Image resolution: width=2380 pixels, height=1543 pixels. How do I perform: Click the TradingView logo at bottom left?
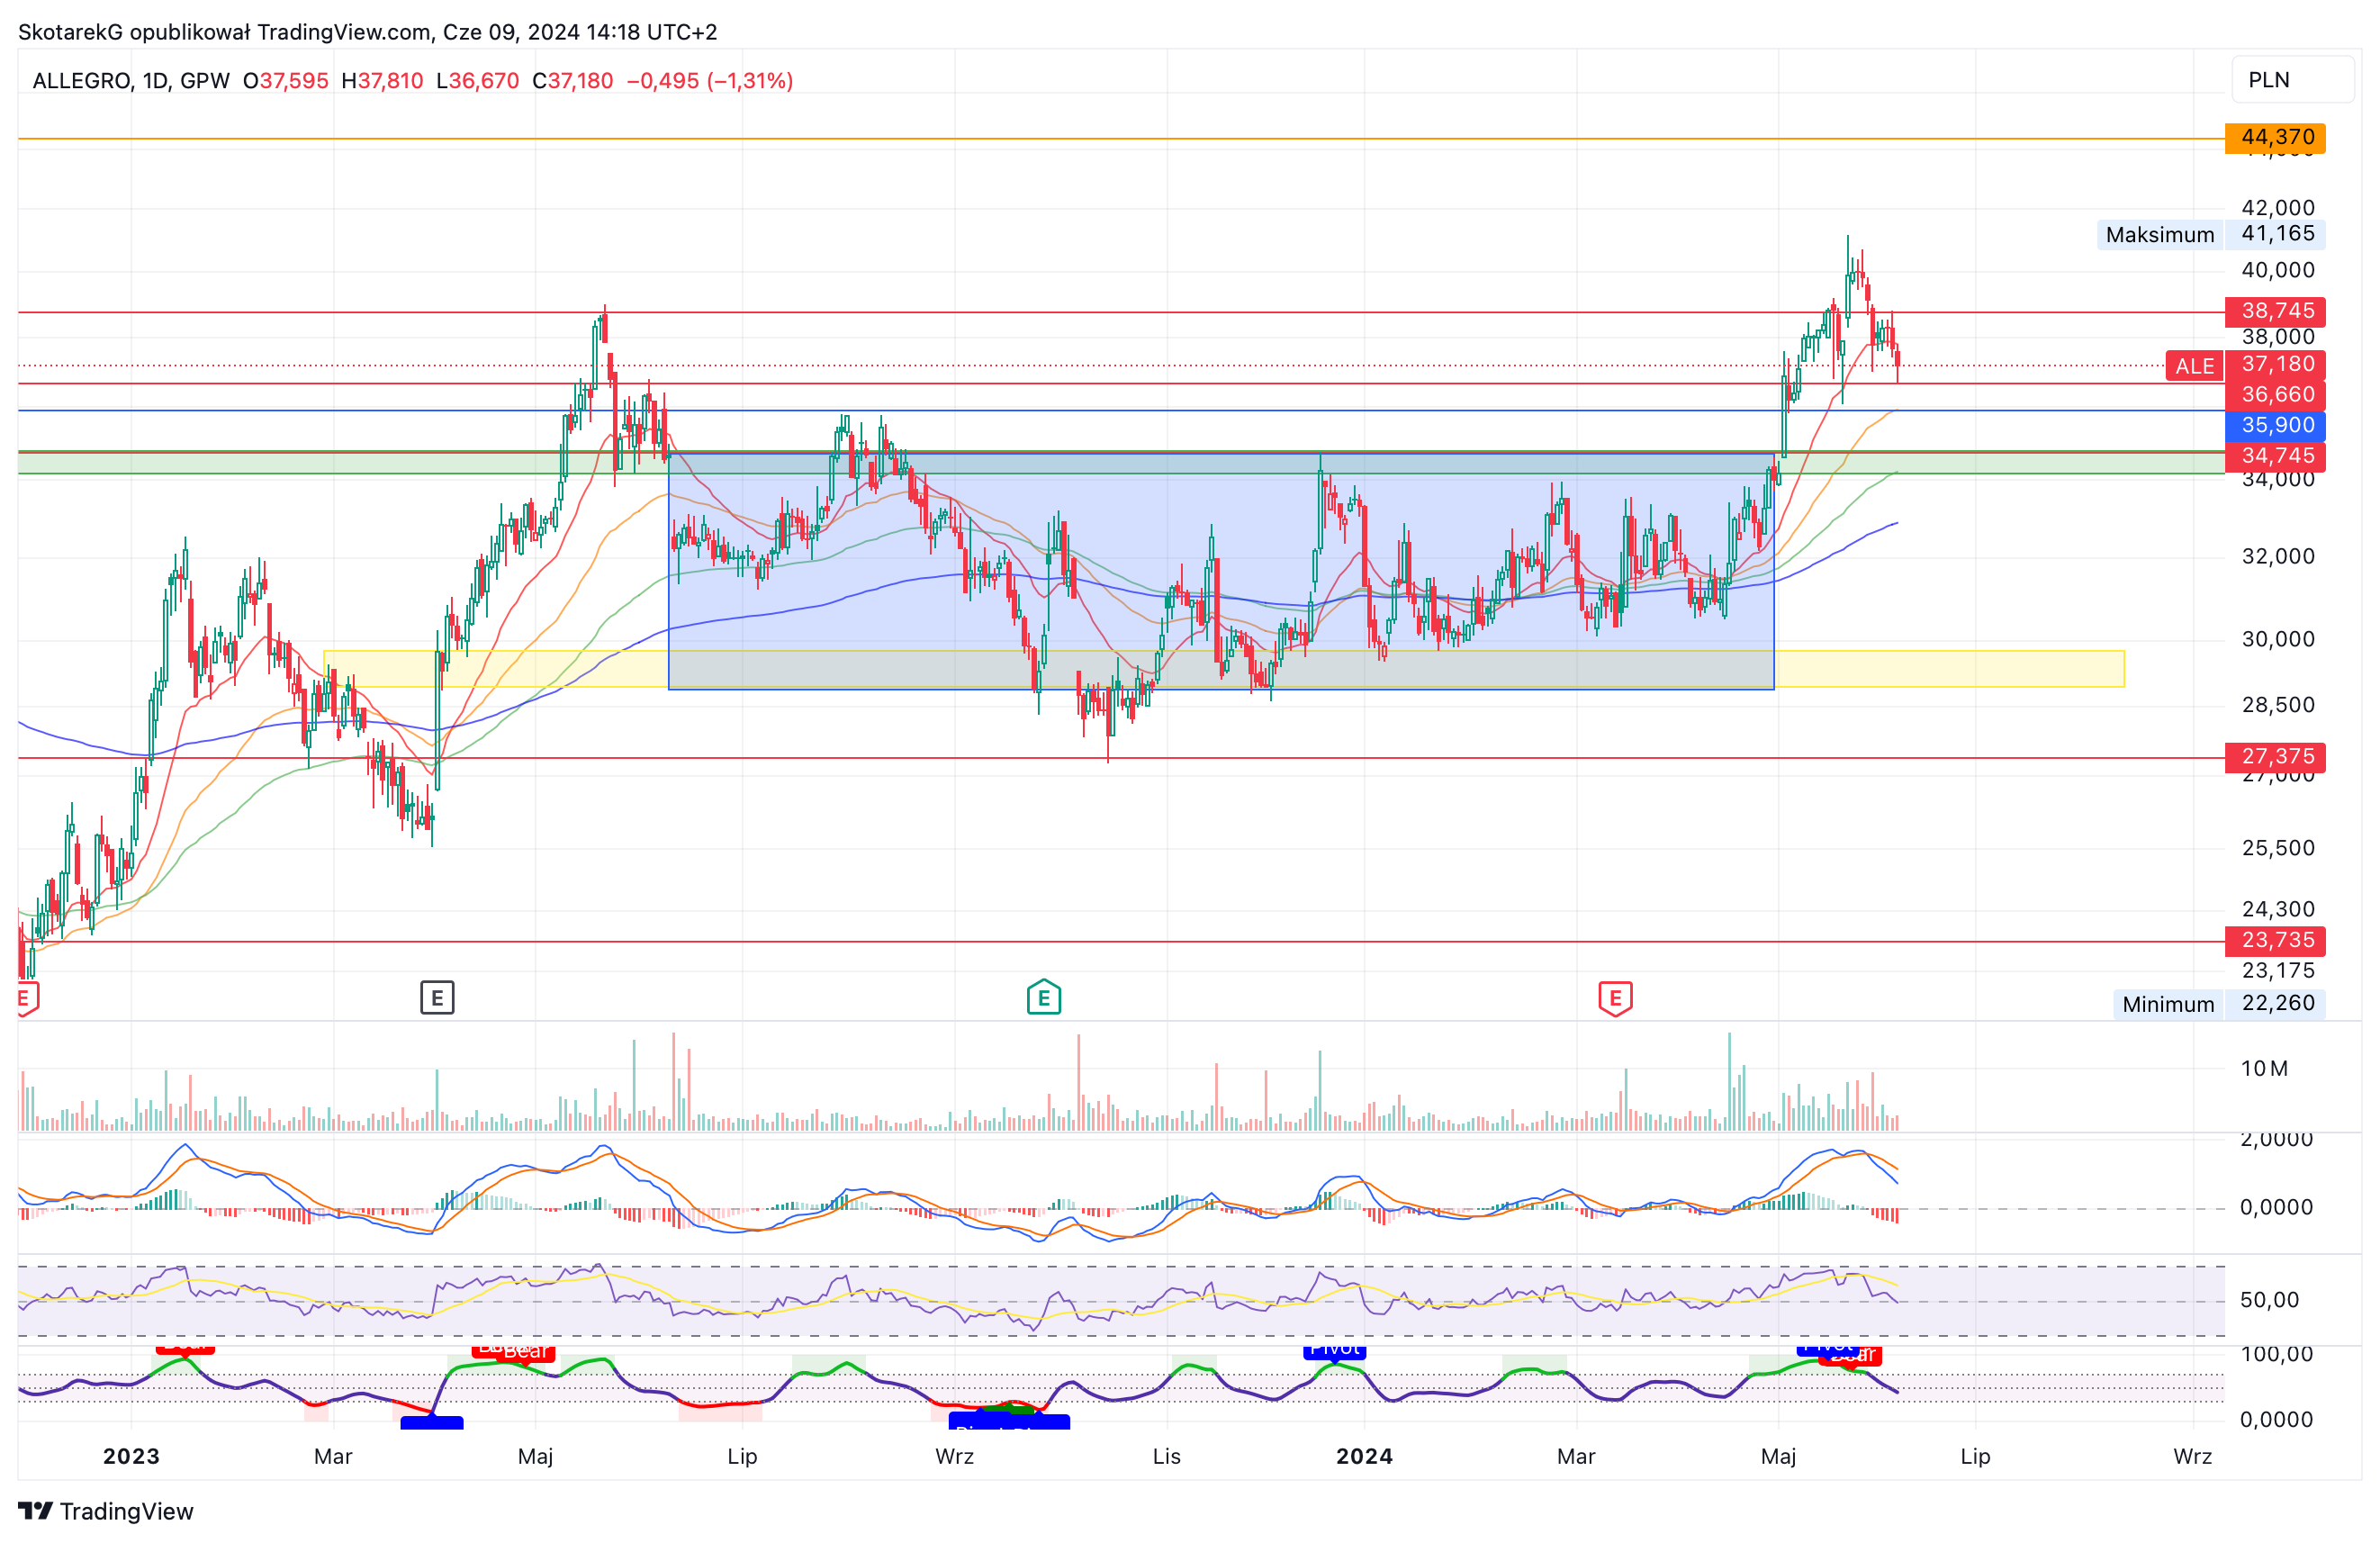tap(106, 1511)
